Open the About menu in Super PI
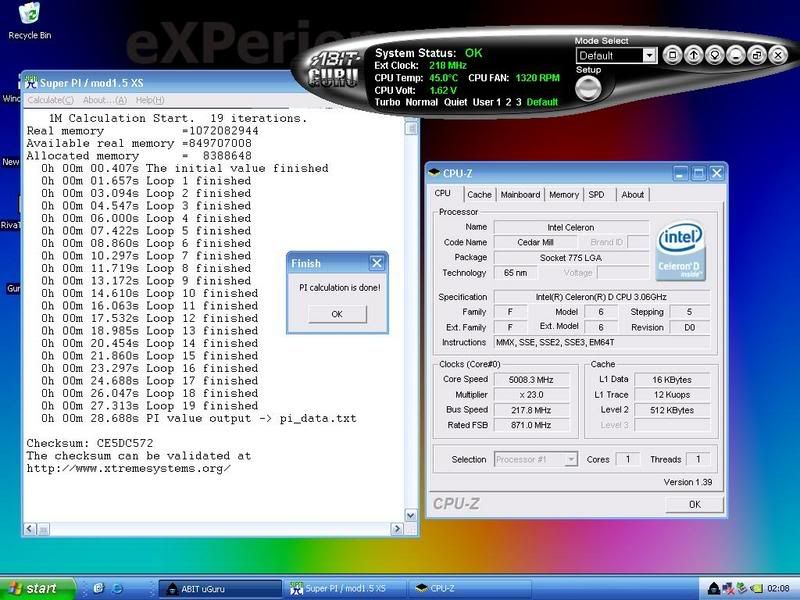The image size is (800, 600). coord(105,100)
